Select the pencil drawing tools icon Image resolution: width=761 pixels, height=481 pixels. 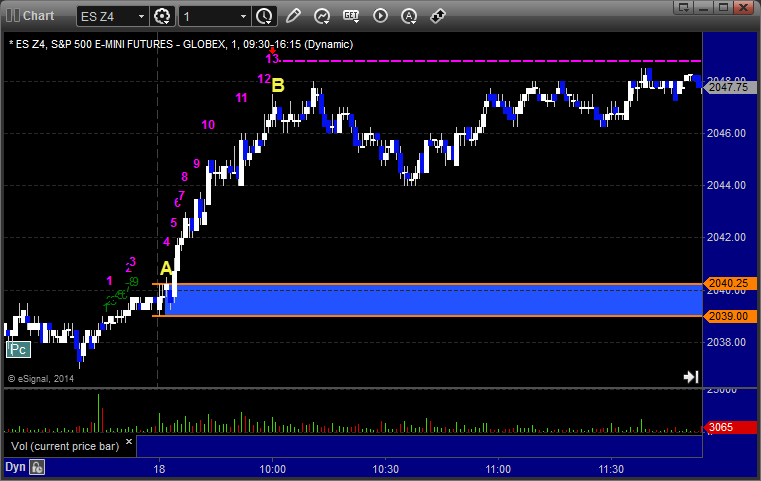tap(293, 16)
